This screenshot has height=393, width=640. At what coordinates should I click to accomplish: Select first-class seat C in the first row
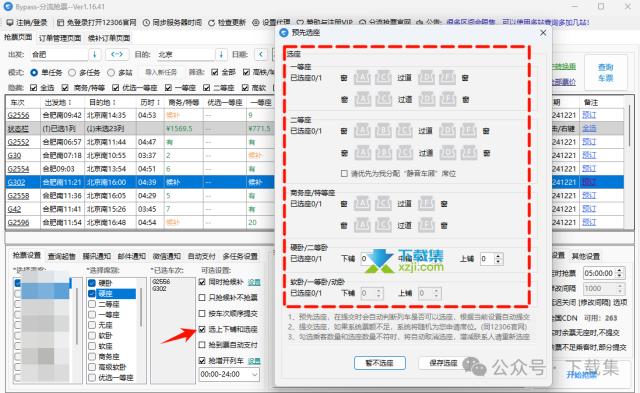[x=383, y=78]
